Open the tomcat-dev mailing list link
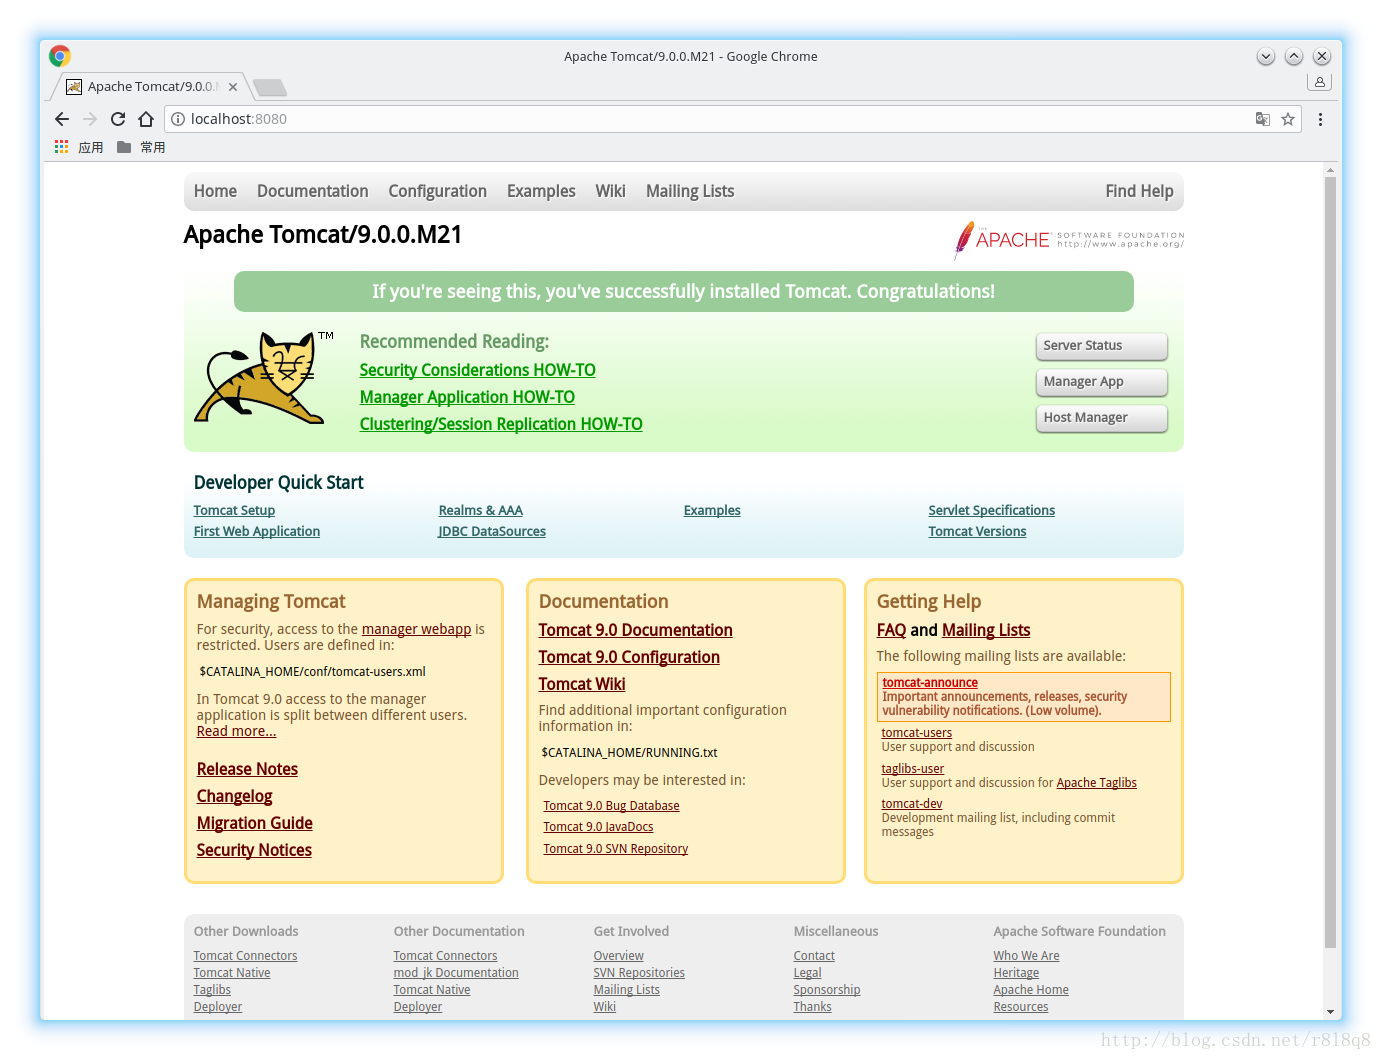This screenshot has width=1382, height=1060. coord(911,804)
